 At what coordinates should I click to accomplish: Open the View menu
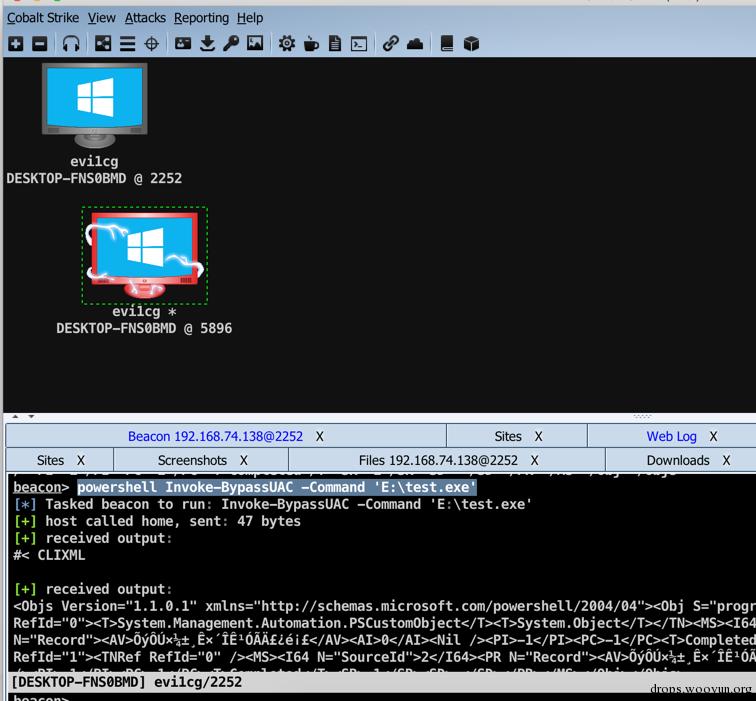pos(101,18)
